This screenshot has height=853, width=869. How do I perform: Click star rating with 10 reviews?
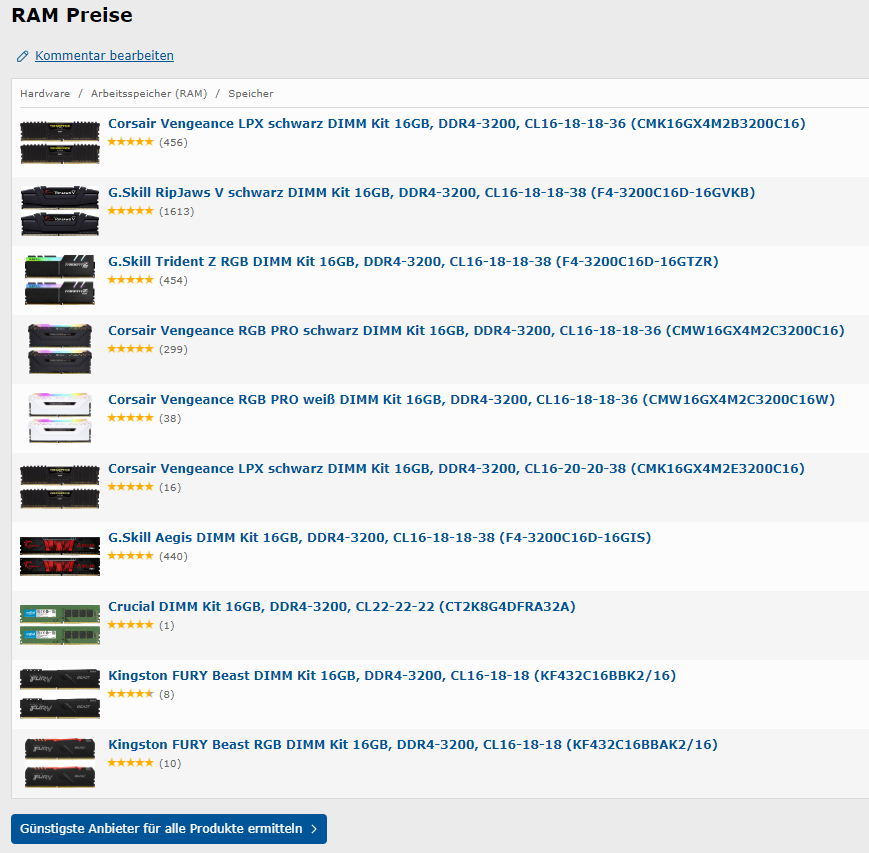click(130, 763)
